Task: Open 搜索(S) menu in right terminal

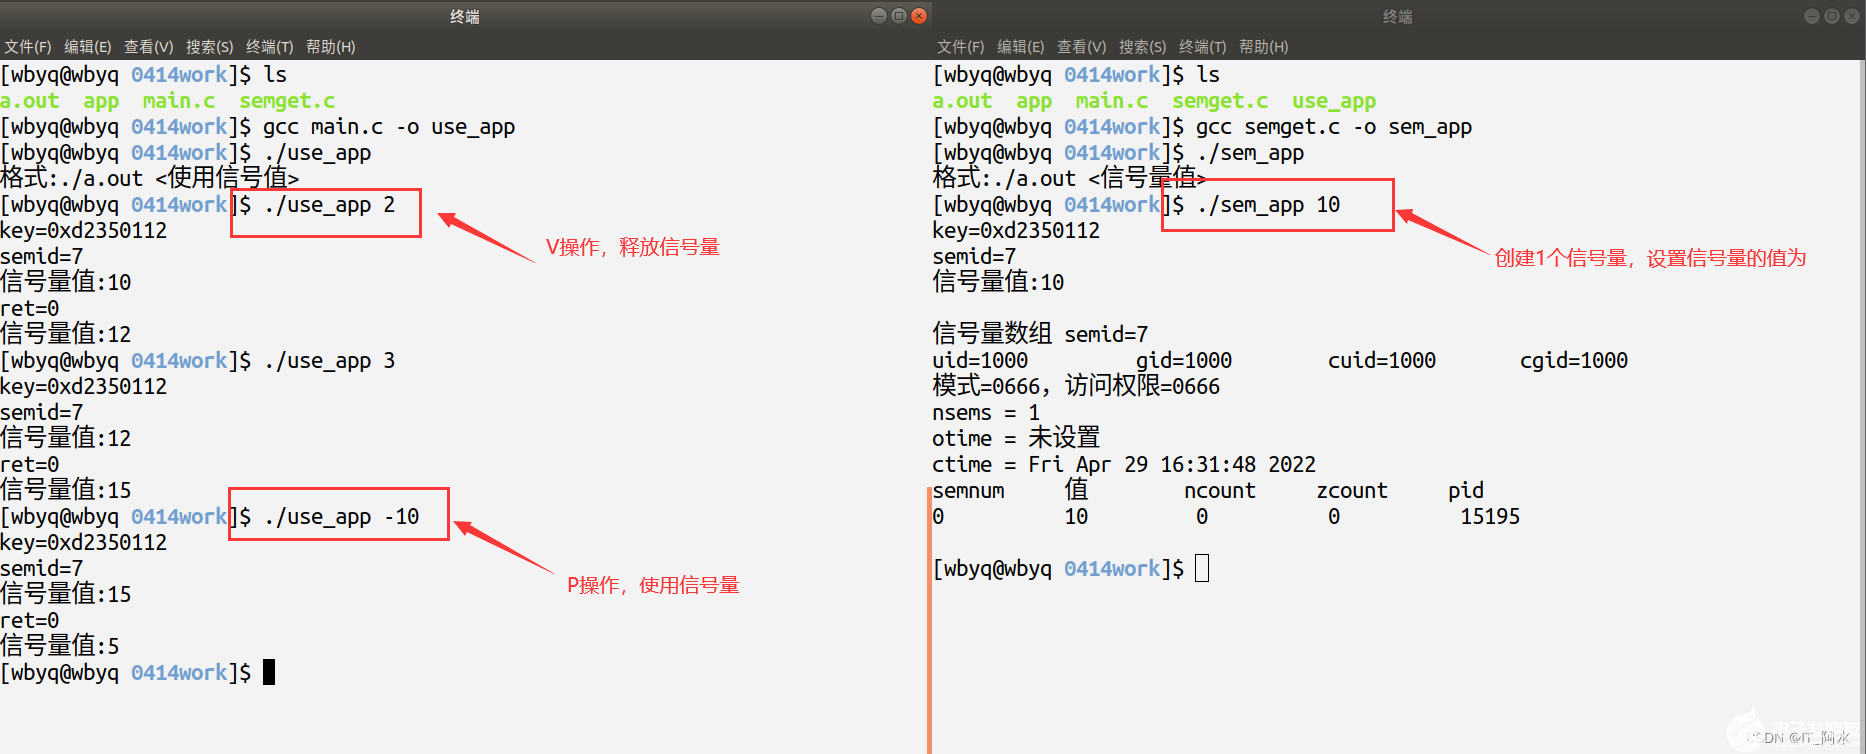Action: [1143, 47]
